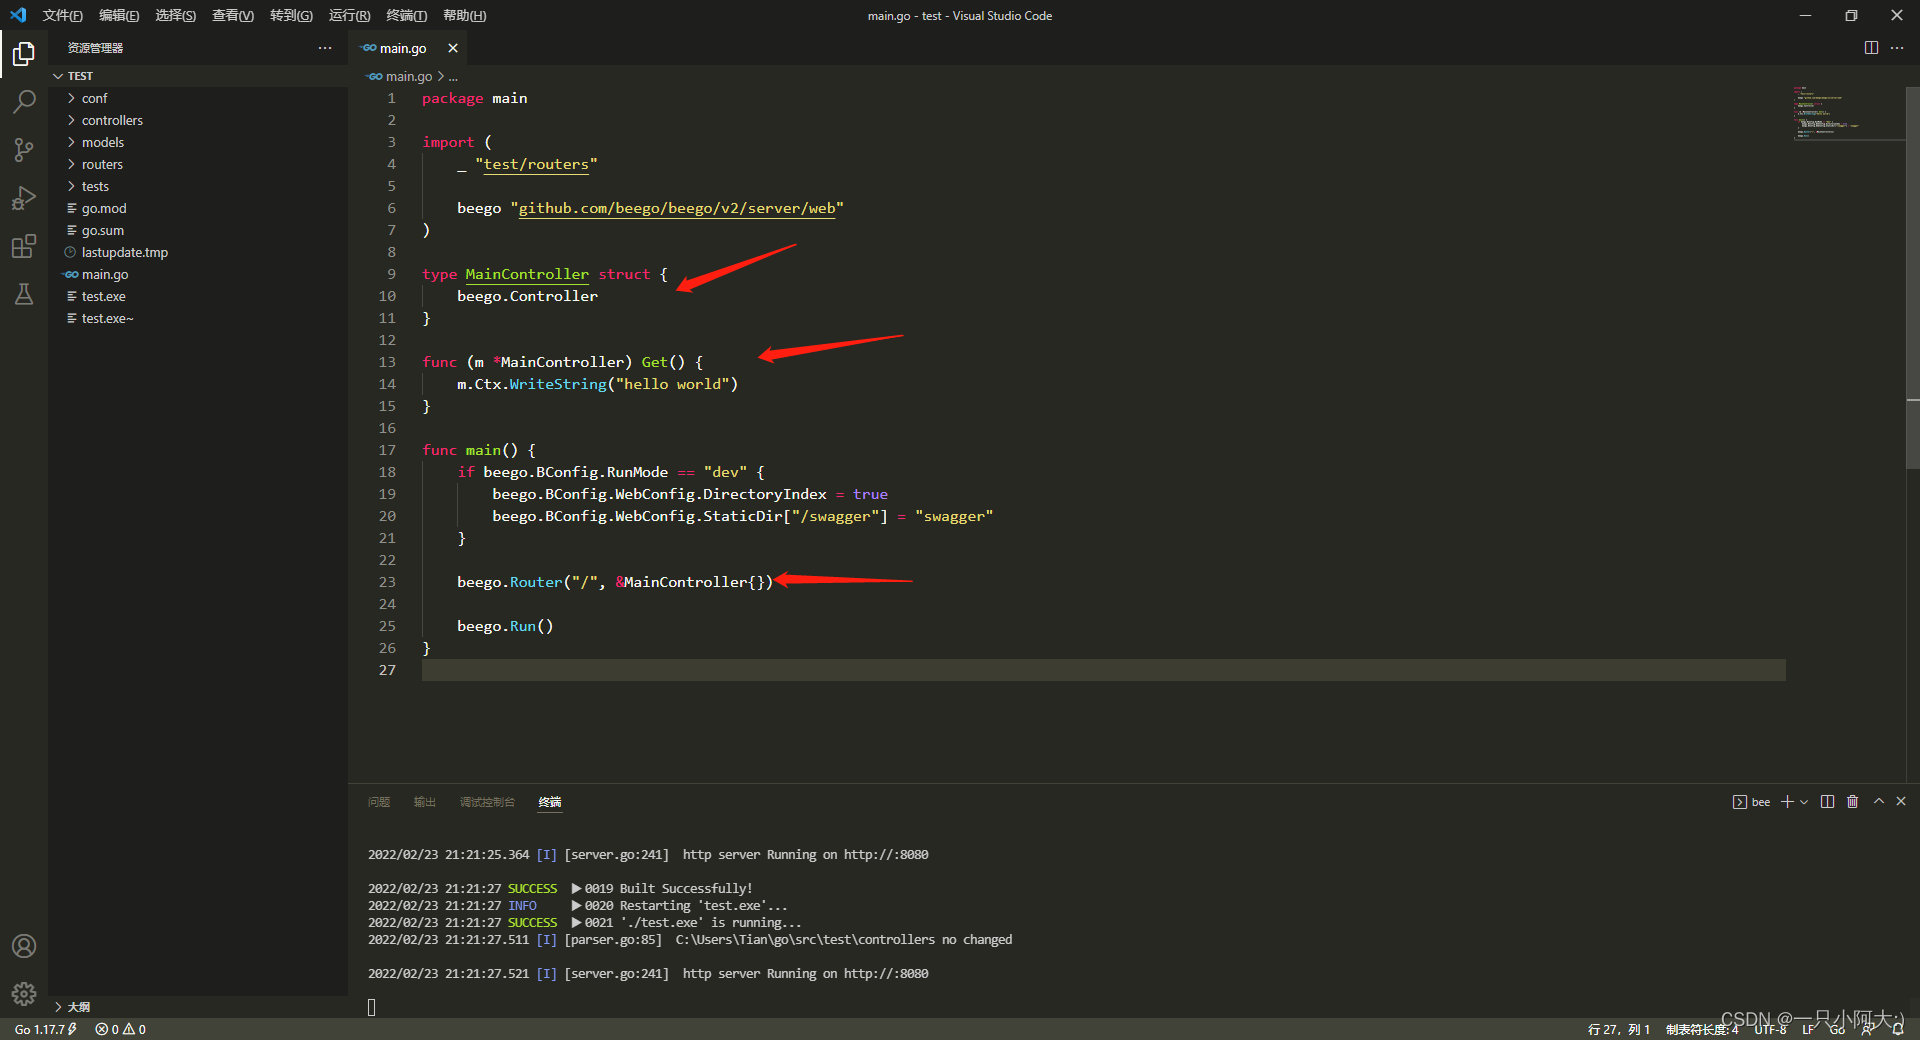Open the Manage gear icon
This screenshot has width=1920, height=1040.
pos(24,994)
